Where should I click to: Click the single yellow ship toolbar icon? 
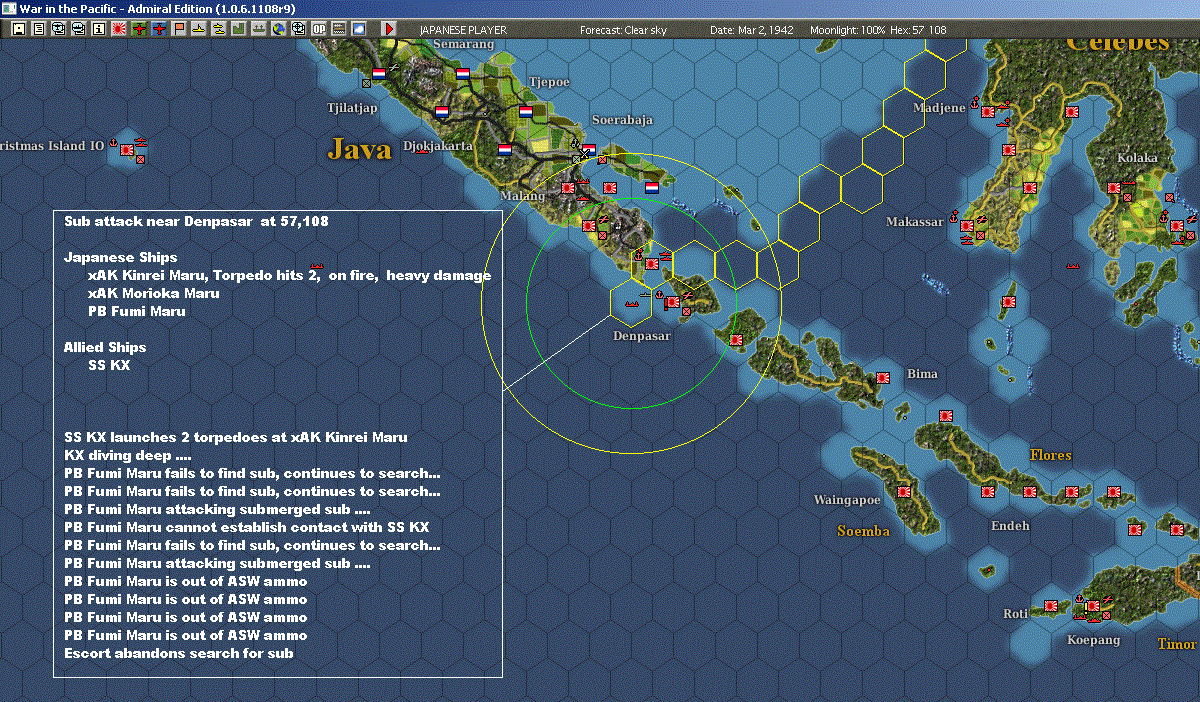pyautogui.click(x=198, y=30)
